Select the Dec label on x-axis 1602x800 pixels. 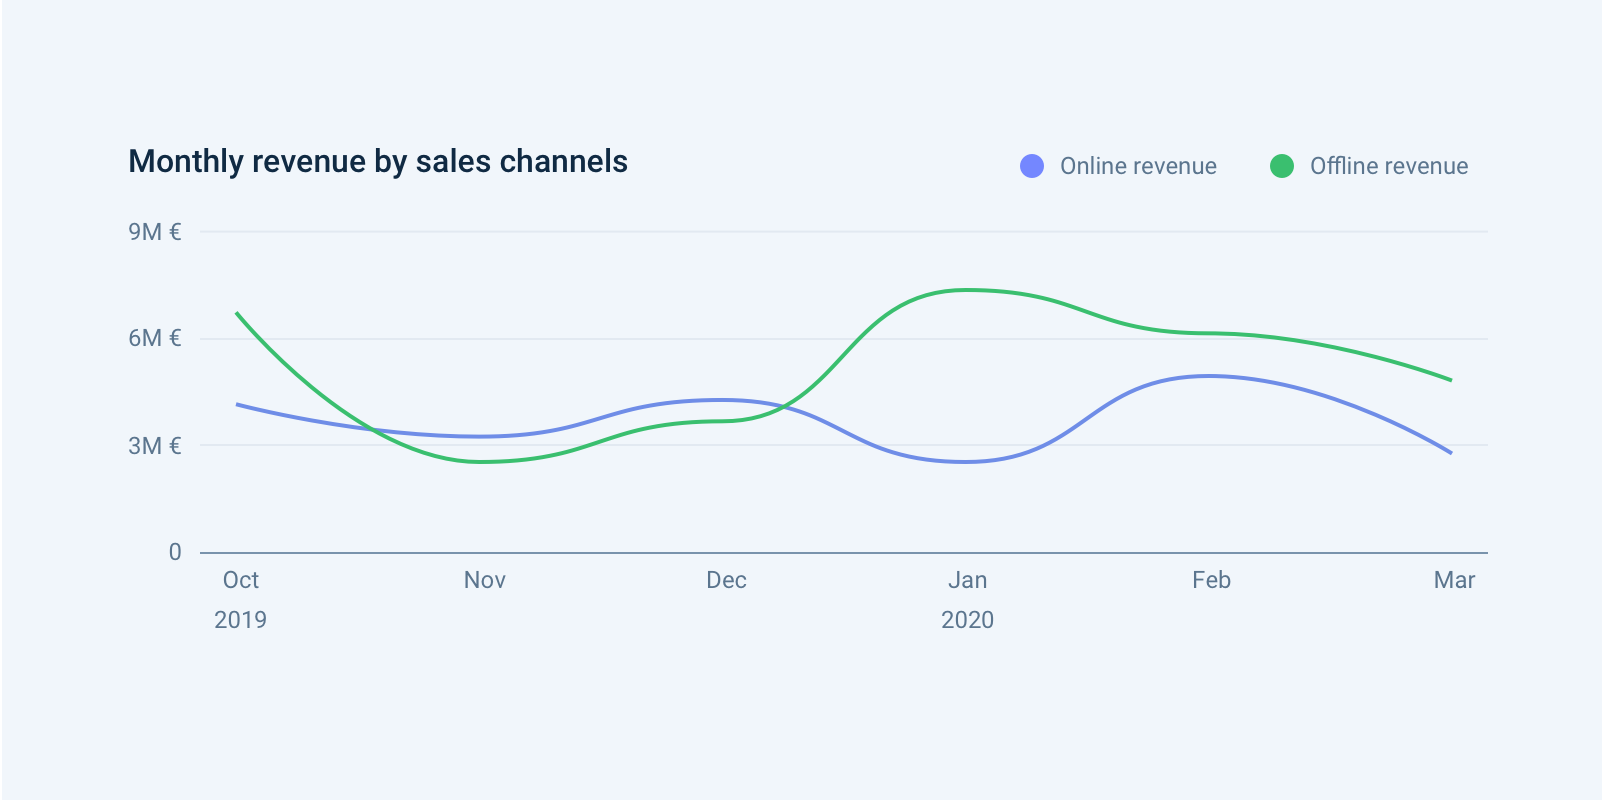pos(726,580)
